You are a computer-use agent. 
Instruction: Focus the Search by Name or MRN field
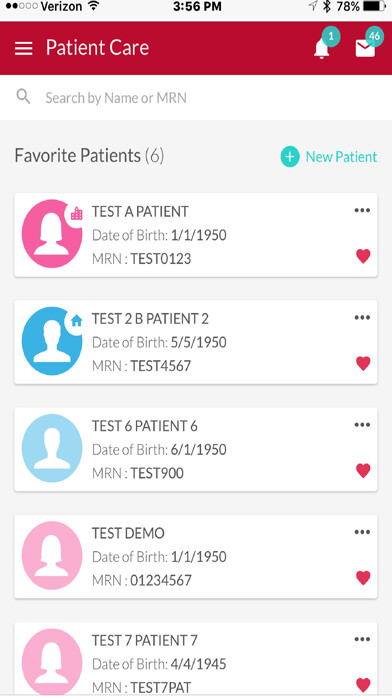click(196, 97)
